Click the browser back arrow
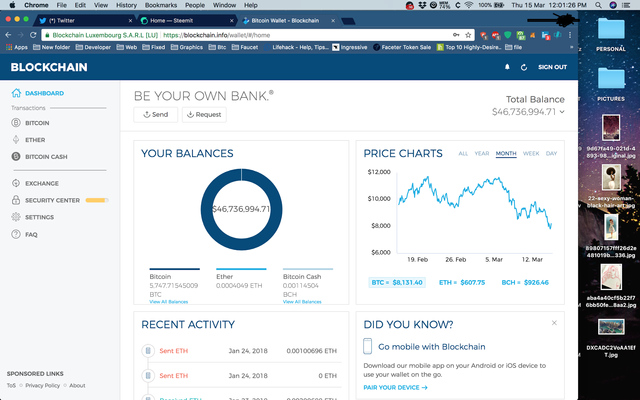The width and height of the screenshot is (640, 400). [x=8, y=35]
